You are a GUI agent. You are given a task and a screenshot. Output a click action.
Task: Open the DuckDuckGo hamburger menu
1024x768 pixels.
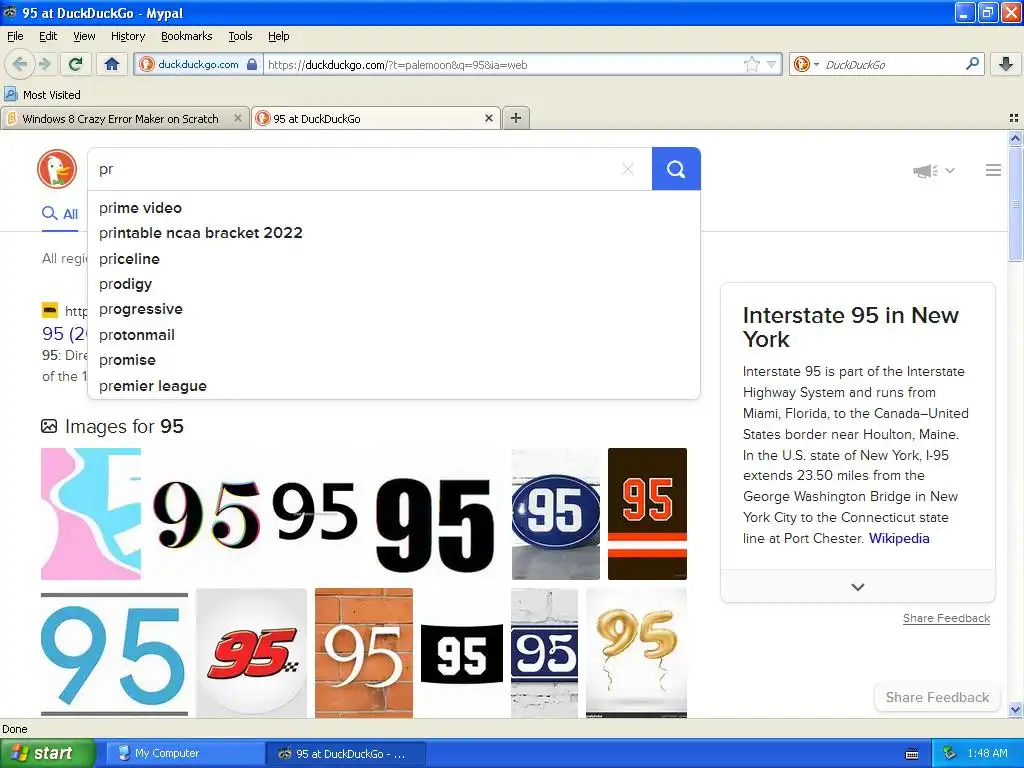[993, 170]
